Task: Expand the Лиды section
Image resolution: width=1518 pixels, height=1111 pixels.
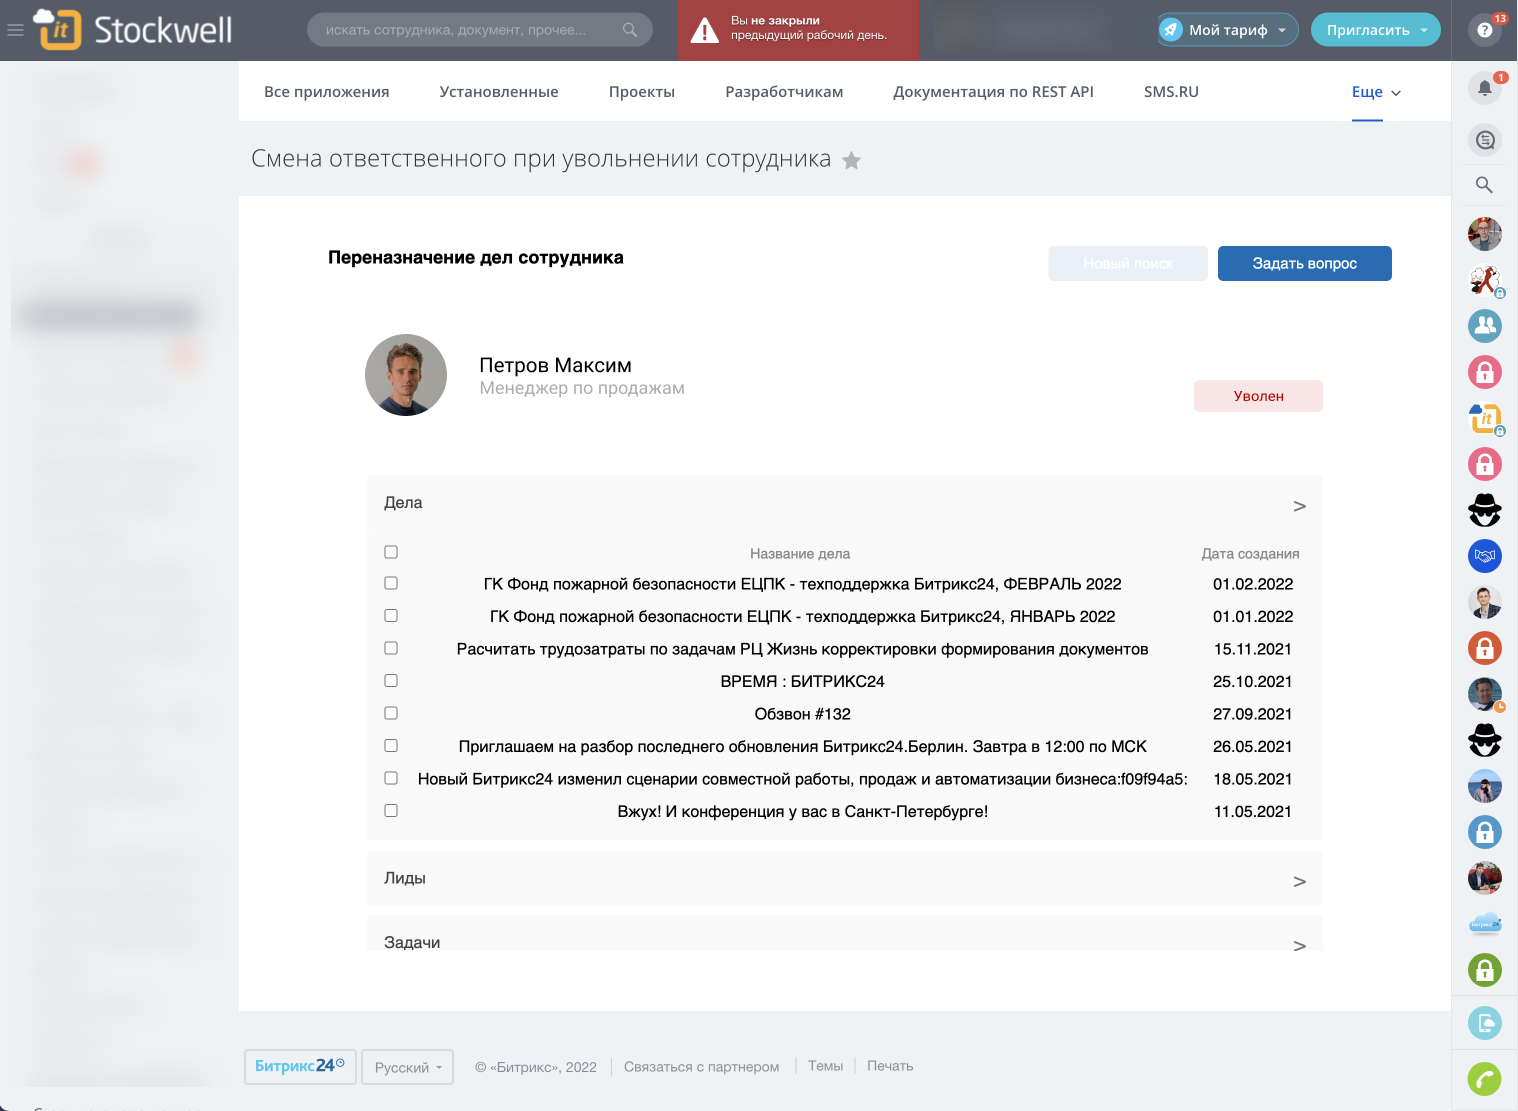Action: click(1299, 881)
